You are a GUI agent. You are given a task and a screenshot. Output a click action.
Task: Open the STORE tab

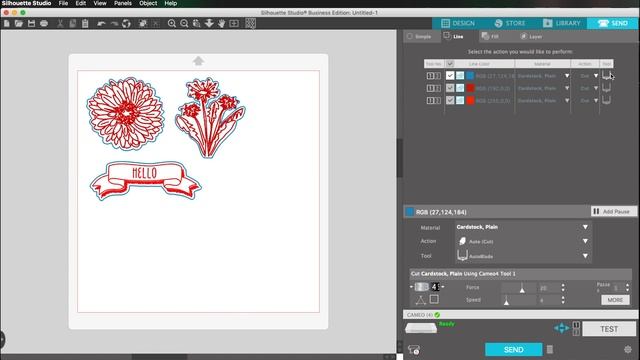click(x=510, y=23)
